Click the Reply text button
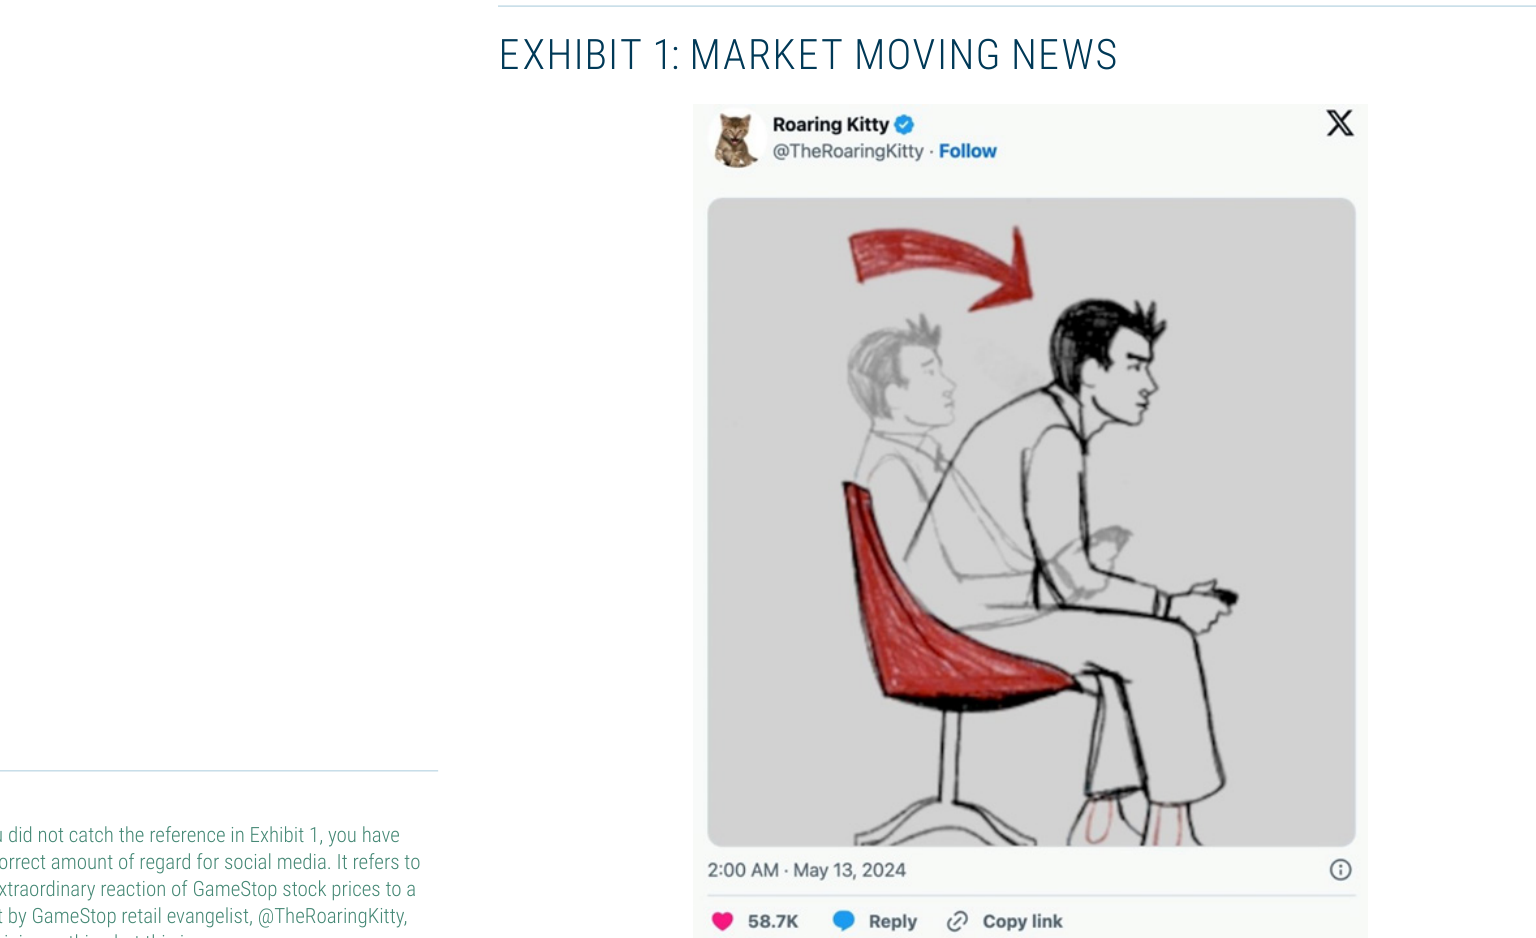This screenshot has height=938, width=1536. (893, 921)
